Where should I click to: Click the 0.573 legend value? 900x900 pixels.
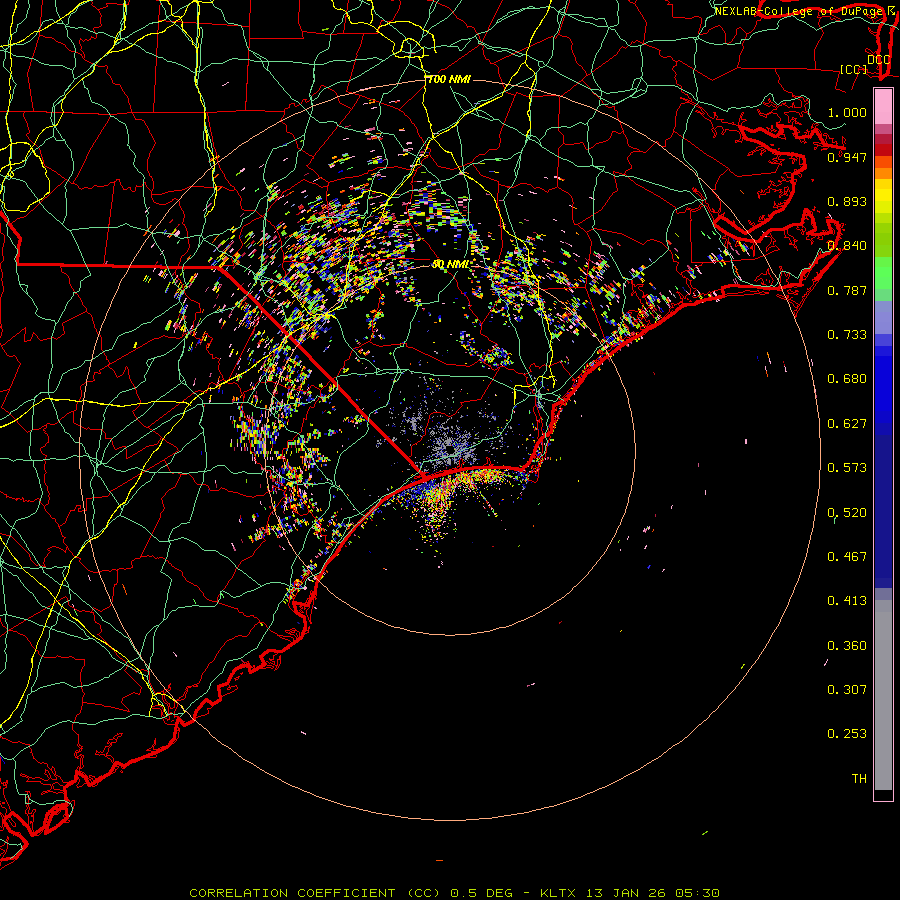tap(847, 468)
